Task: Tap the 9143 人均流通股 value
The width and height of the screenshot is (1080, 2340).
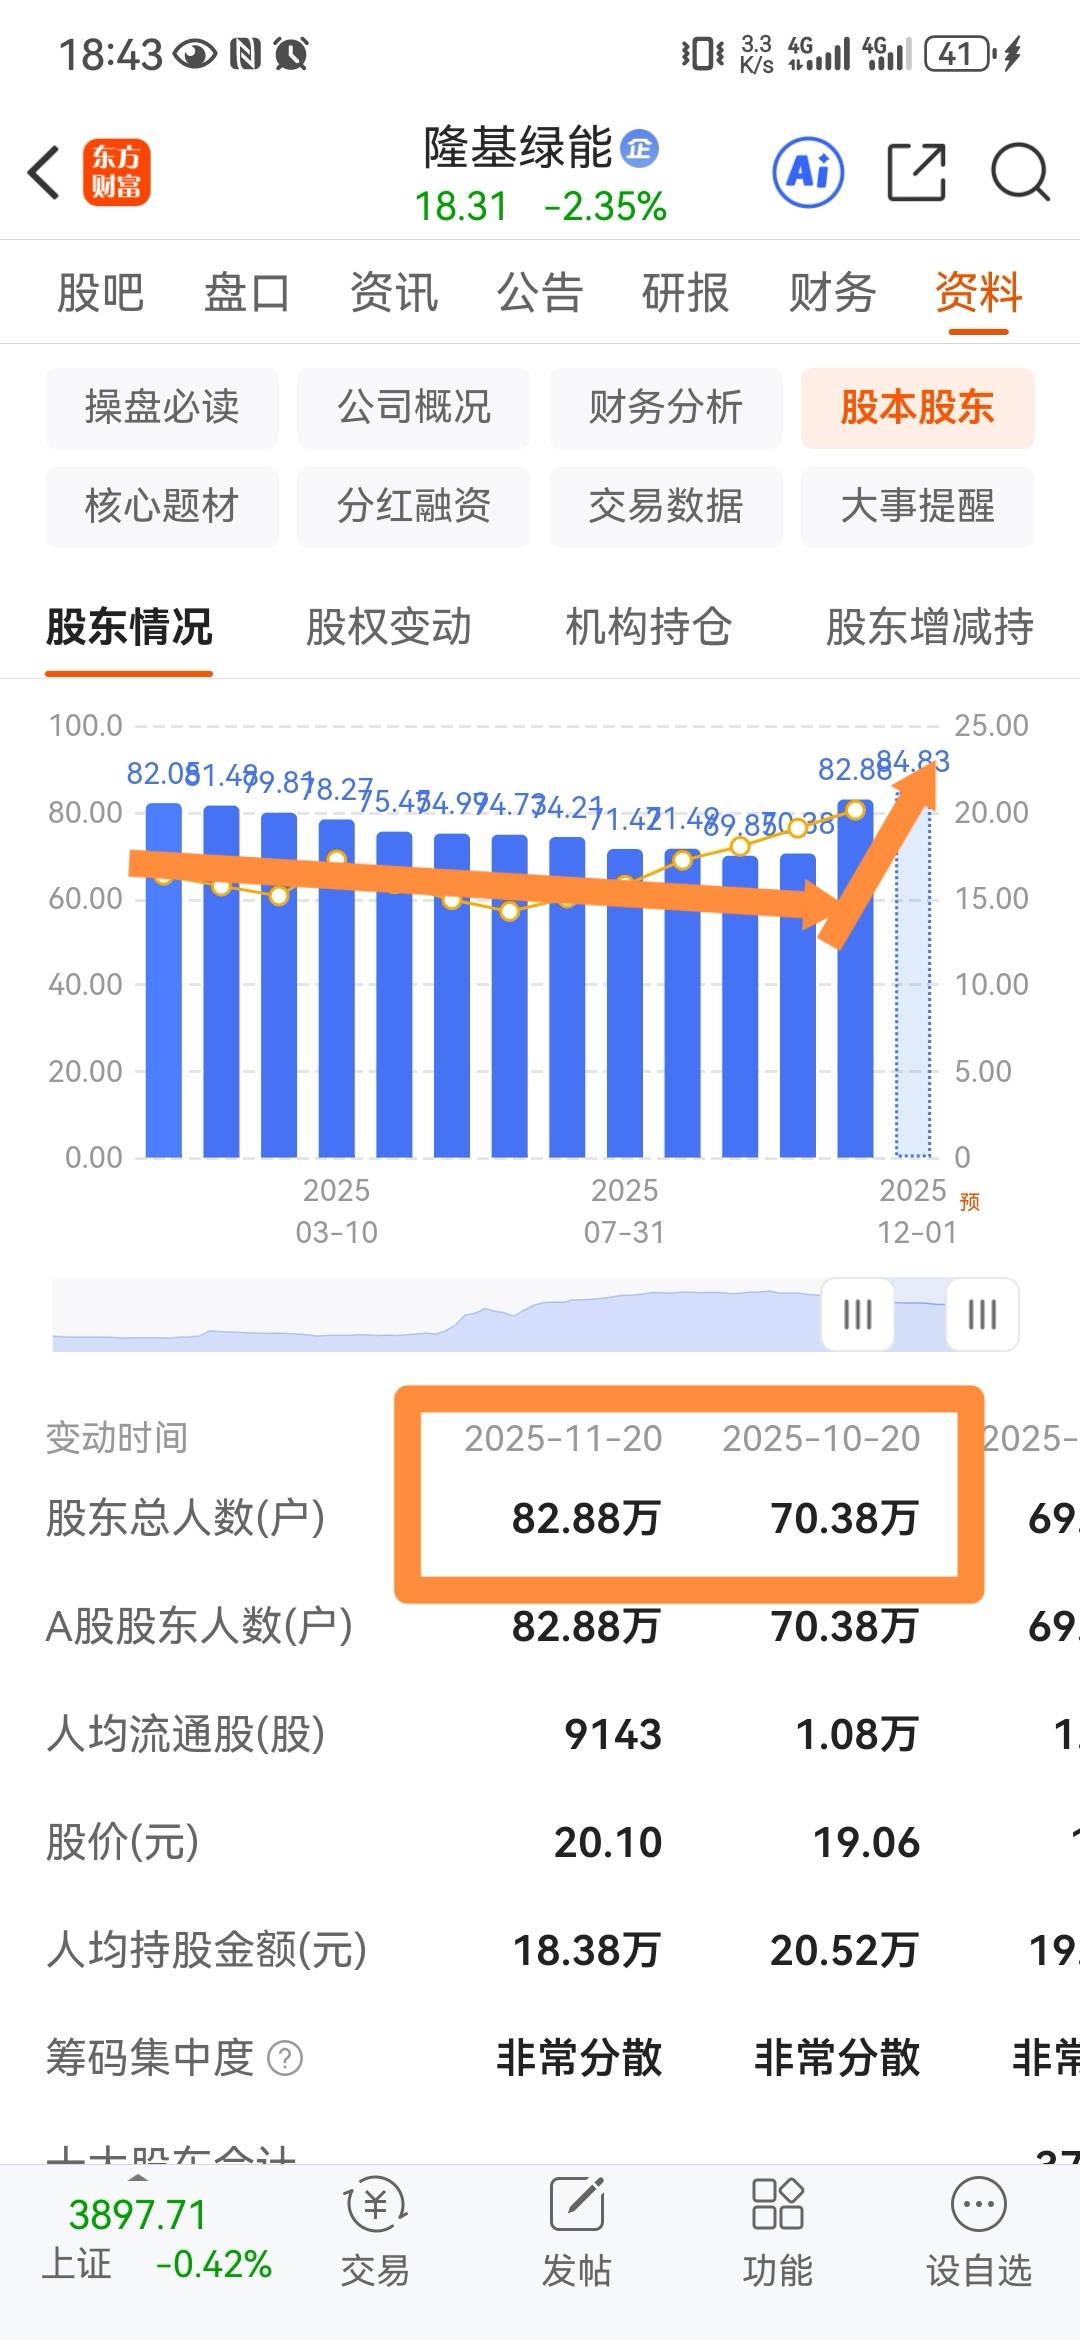Action: 613,1734
